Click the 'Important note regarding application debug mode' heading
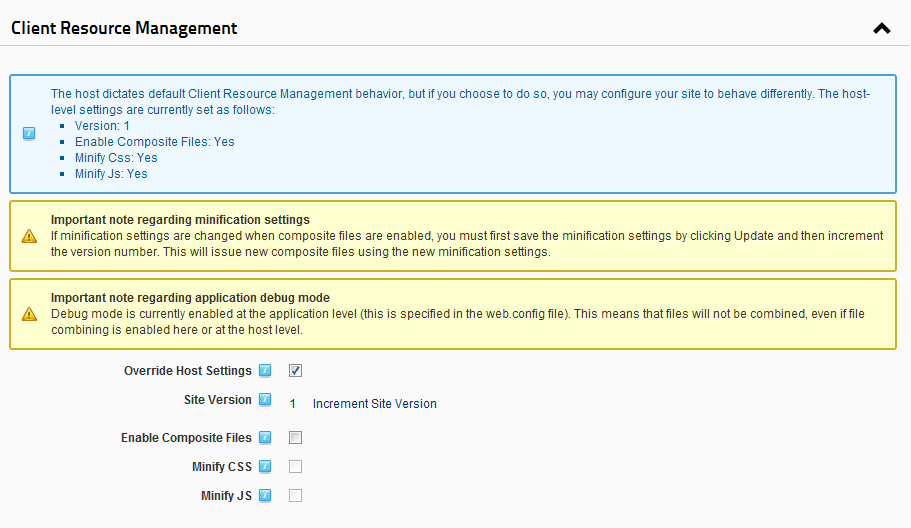911x528 pixels. point(190,298)
